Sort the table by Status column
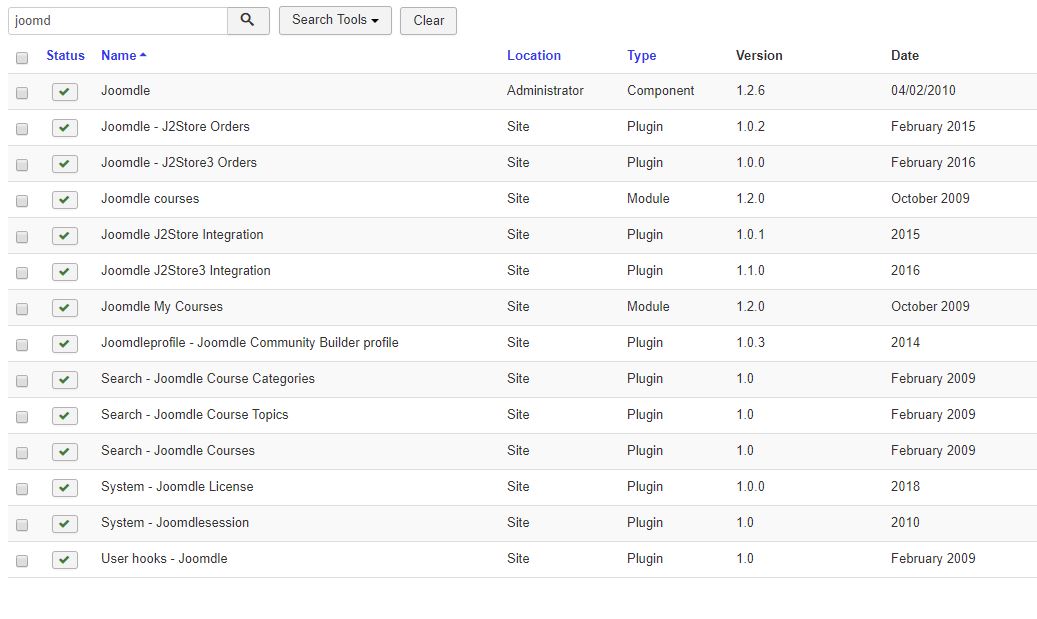 click(65, 56)
